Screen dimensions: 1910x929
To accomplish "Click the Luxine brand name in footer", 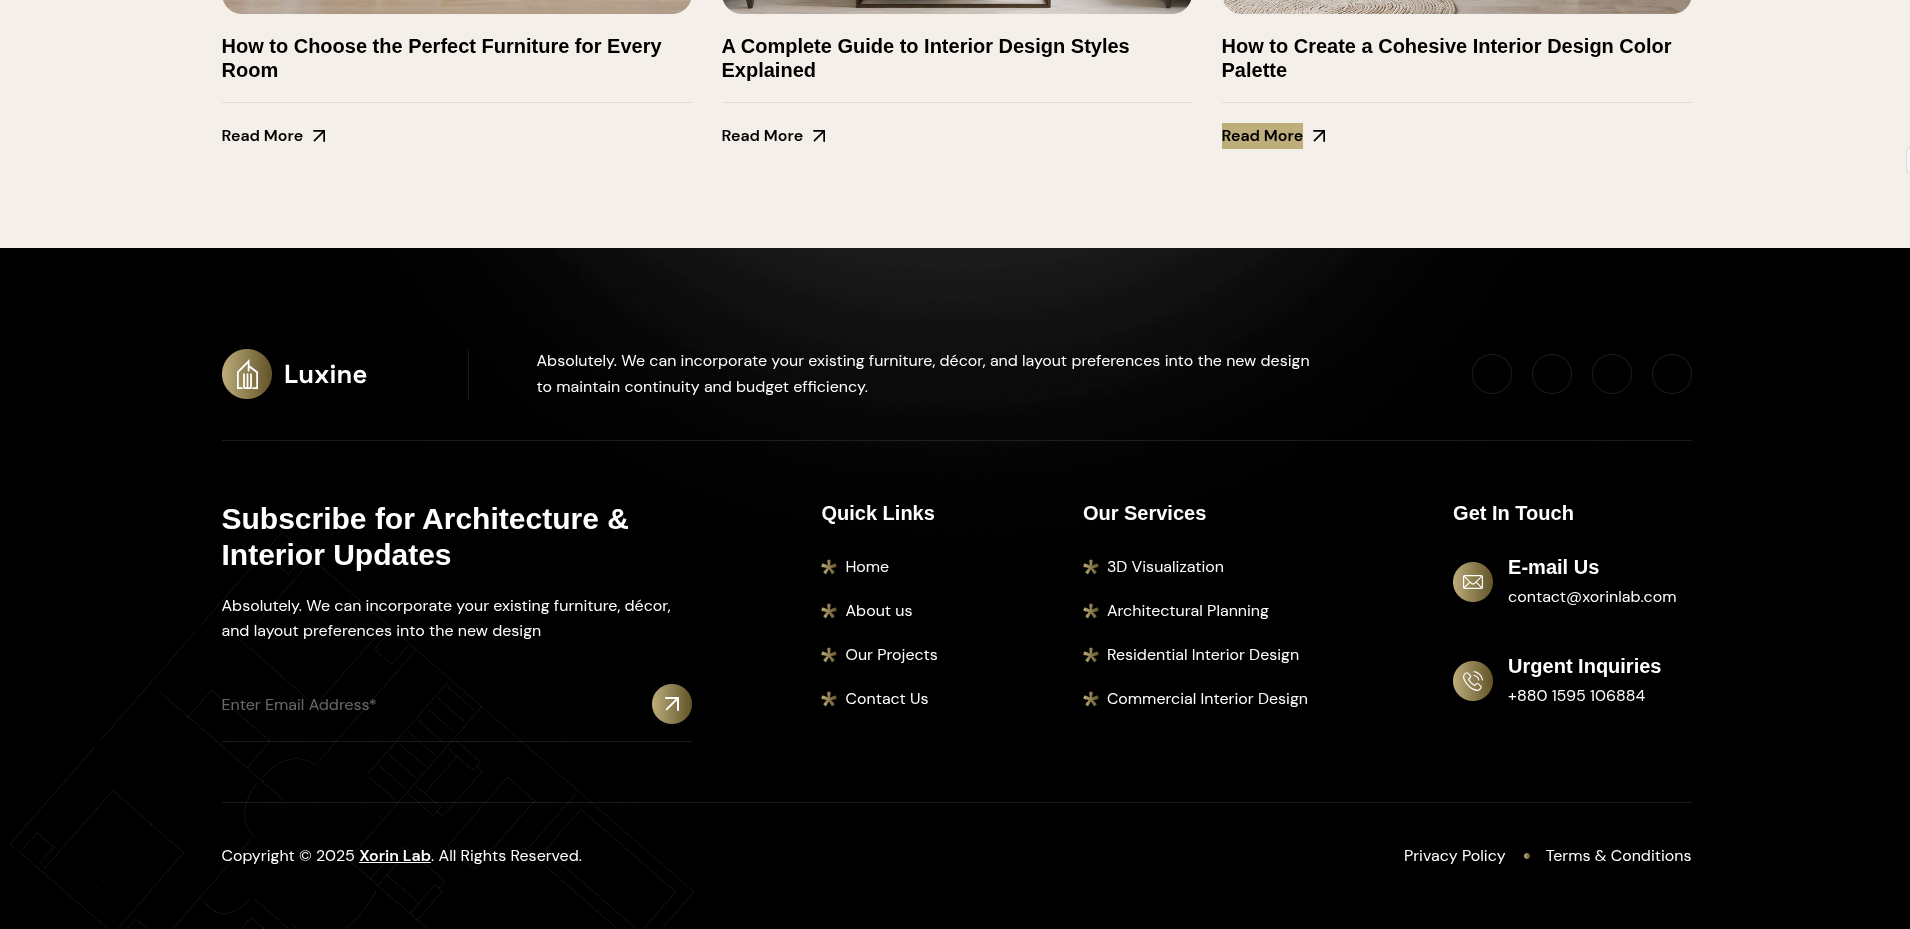I will (x=325, y=374).
